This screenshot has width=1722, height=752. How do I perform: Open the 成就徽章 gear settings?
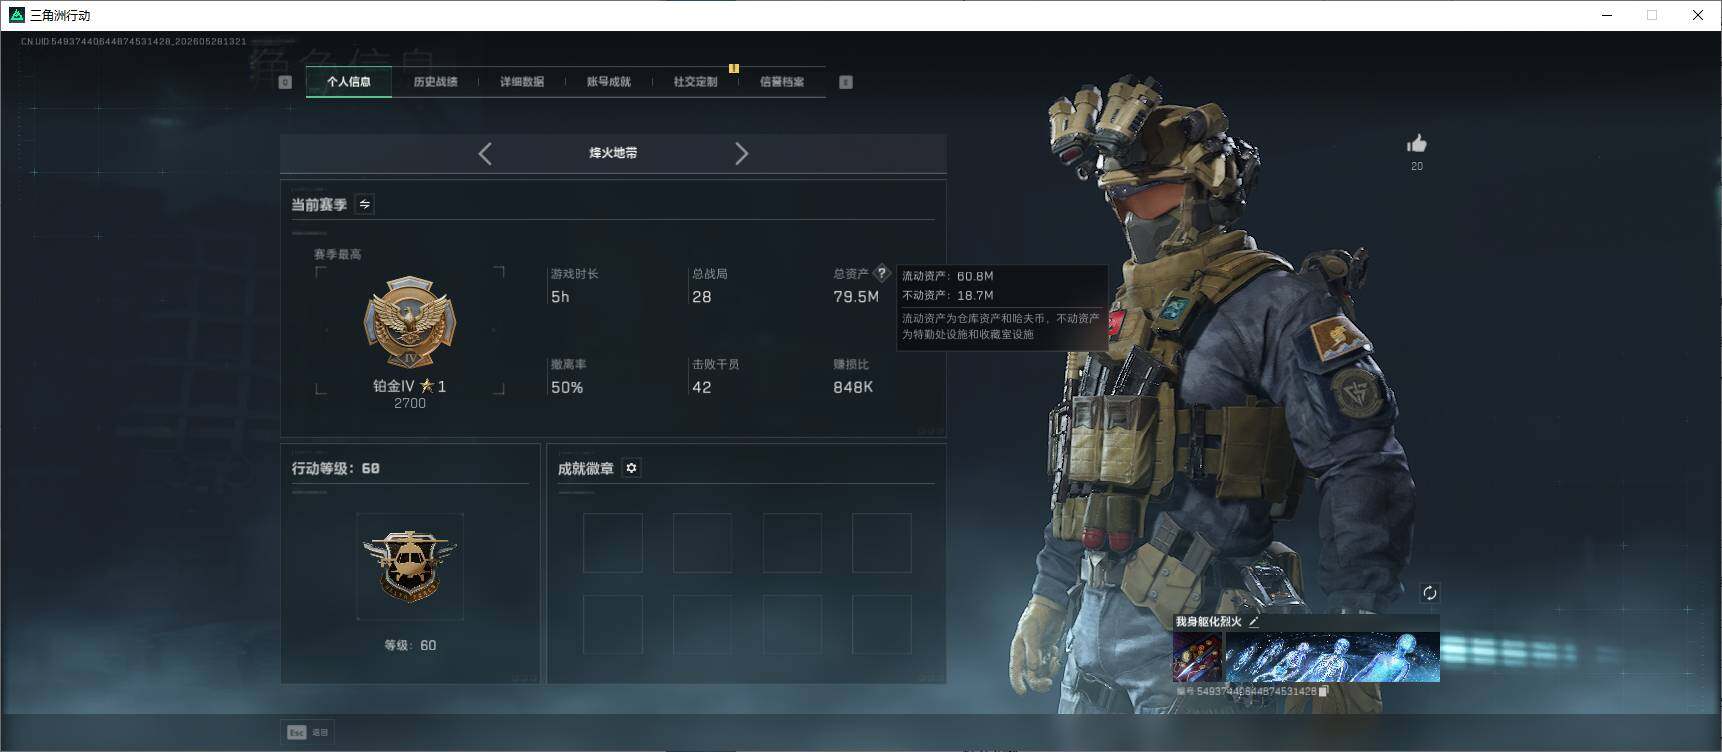tap(631, 468)
